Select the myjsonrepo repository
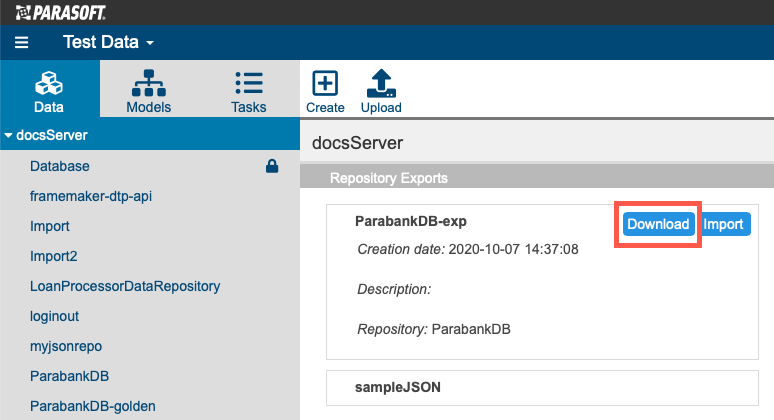 point(66,346)
